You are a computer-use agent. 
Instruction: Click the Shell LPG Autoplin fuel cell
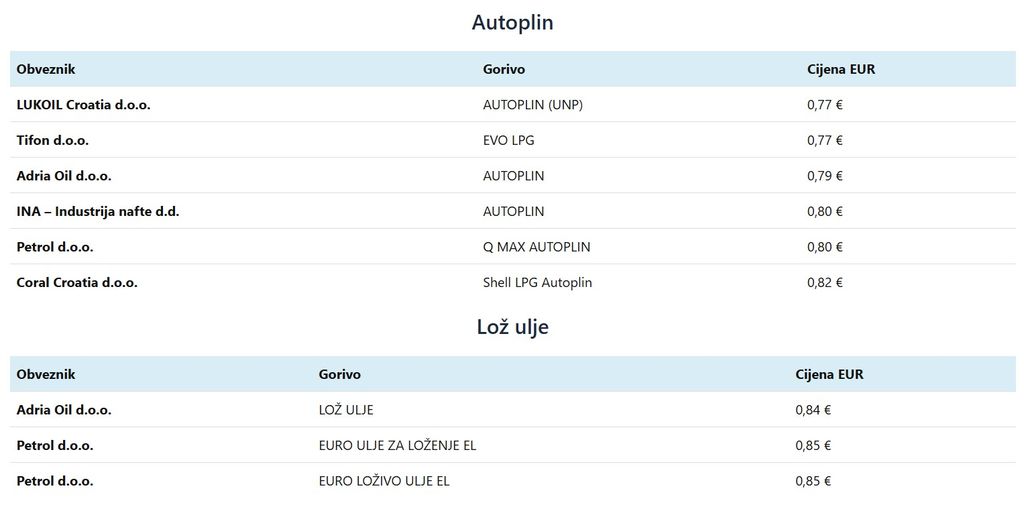(538, 282)
